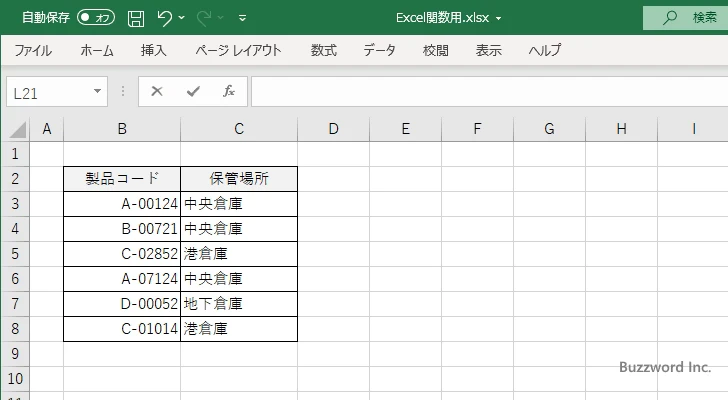The height and width of the screenshot is (400, 728).
Task: Select column C header
Action: click(239, 129)
